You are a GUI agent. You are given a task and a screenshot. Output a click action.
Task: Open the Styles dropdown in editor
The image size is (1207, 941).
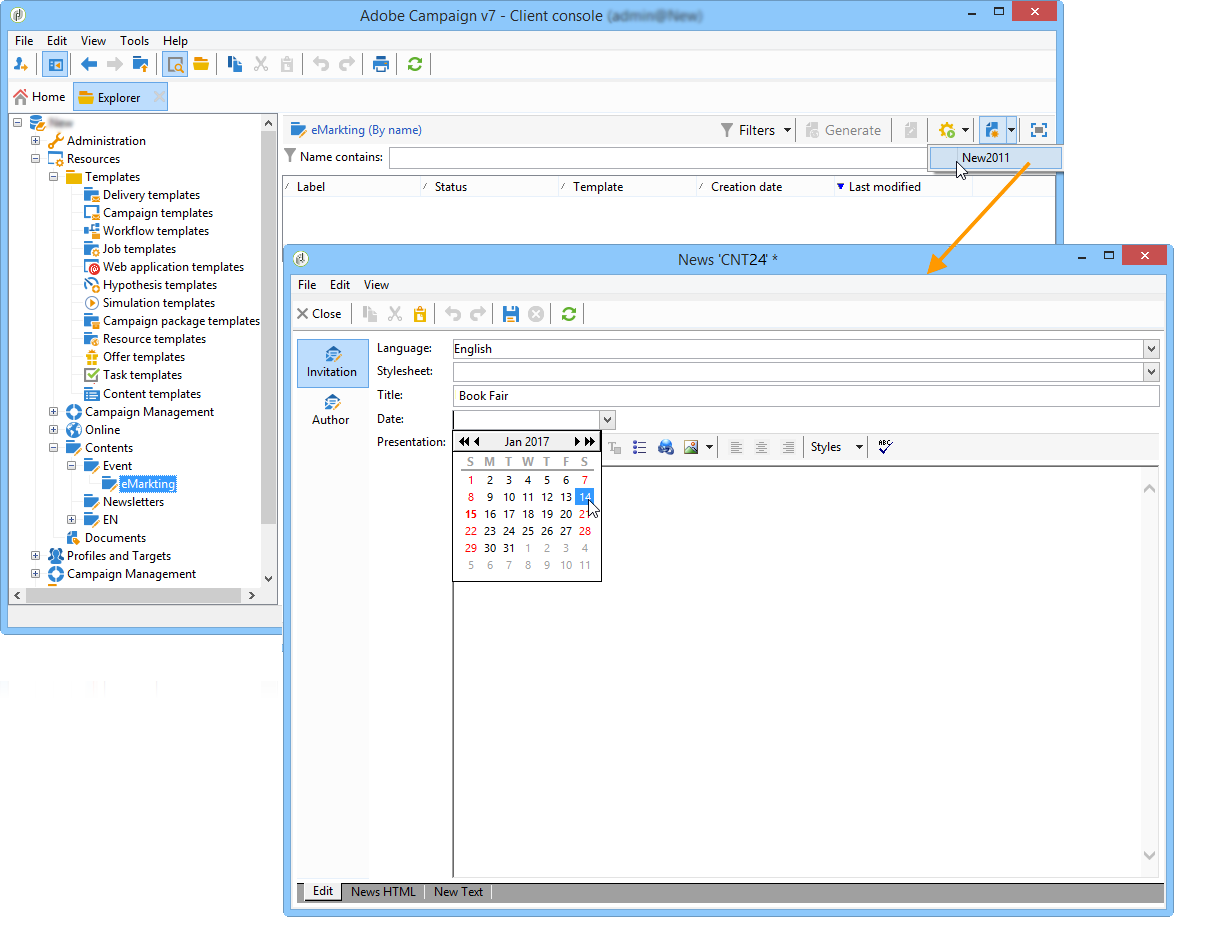tap(837, 447)
